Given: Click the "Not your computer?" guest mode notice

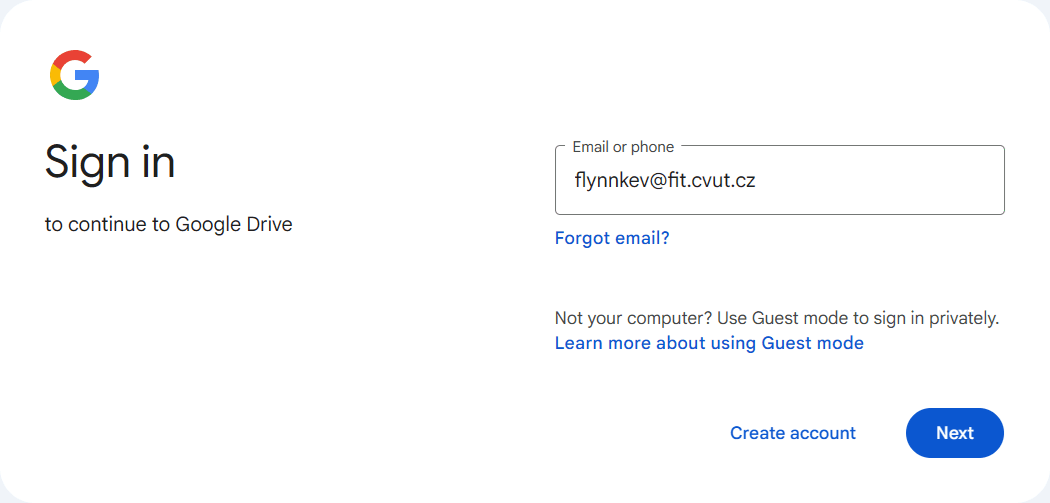Looking at the screenshot, I should (x=777, y=318).
